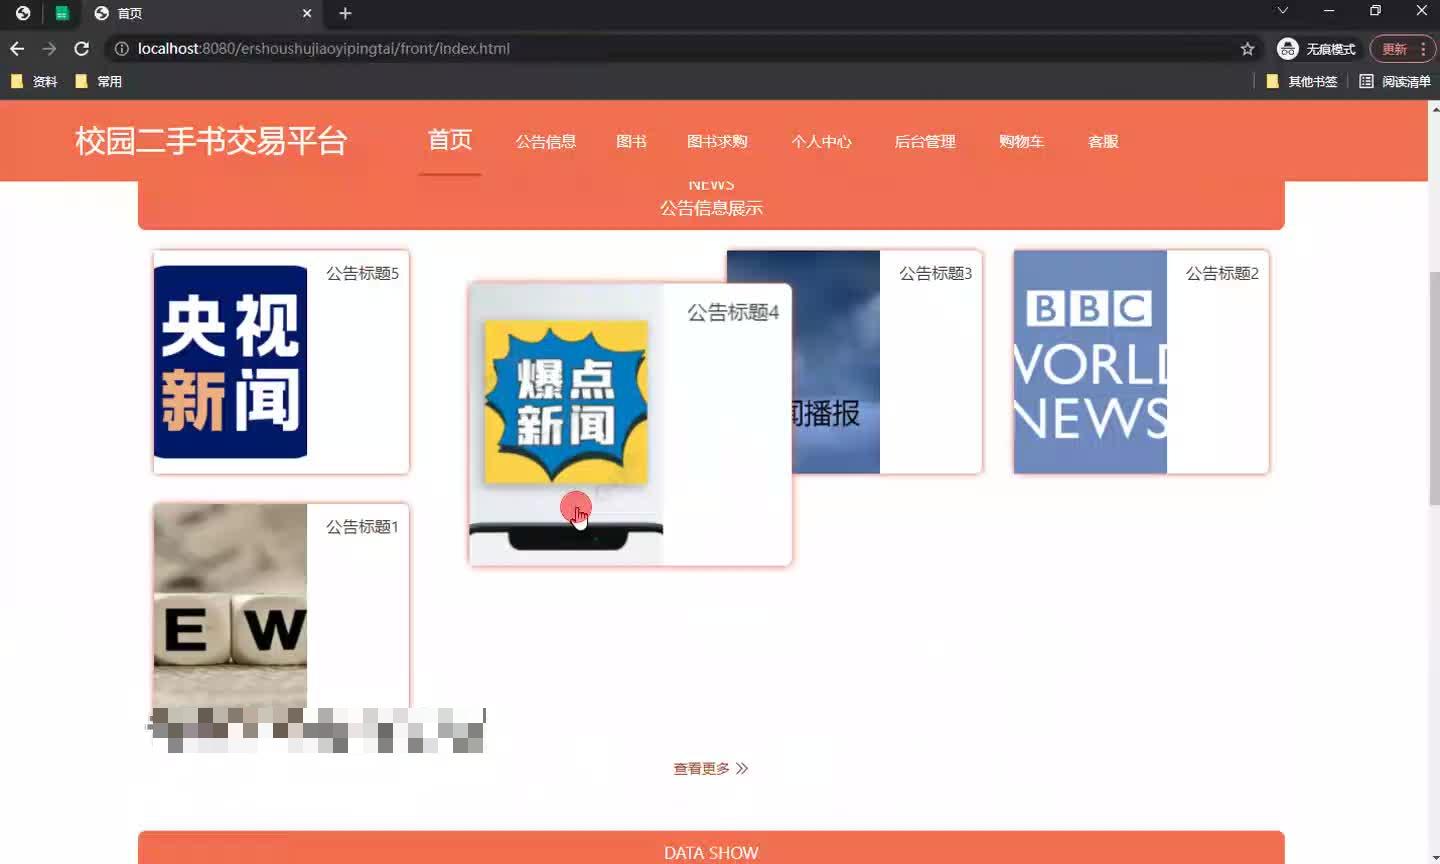Open 图书 in the navigation

point(631,141)
